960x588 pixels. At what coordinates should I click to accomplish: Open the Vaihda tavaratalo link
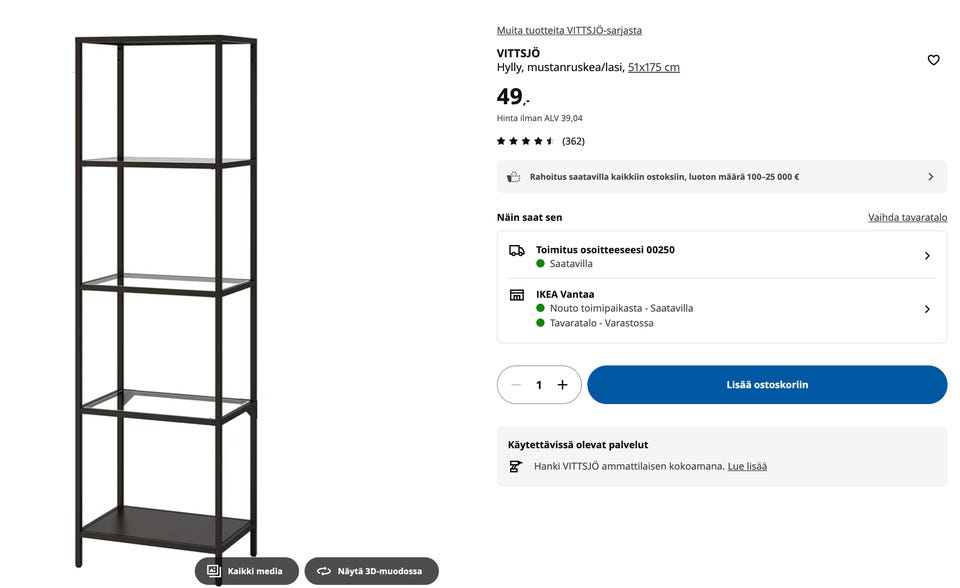[x=907, y=217]
